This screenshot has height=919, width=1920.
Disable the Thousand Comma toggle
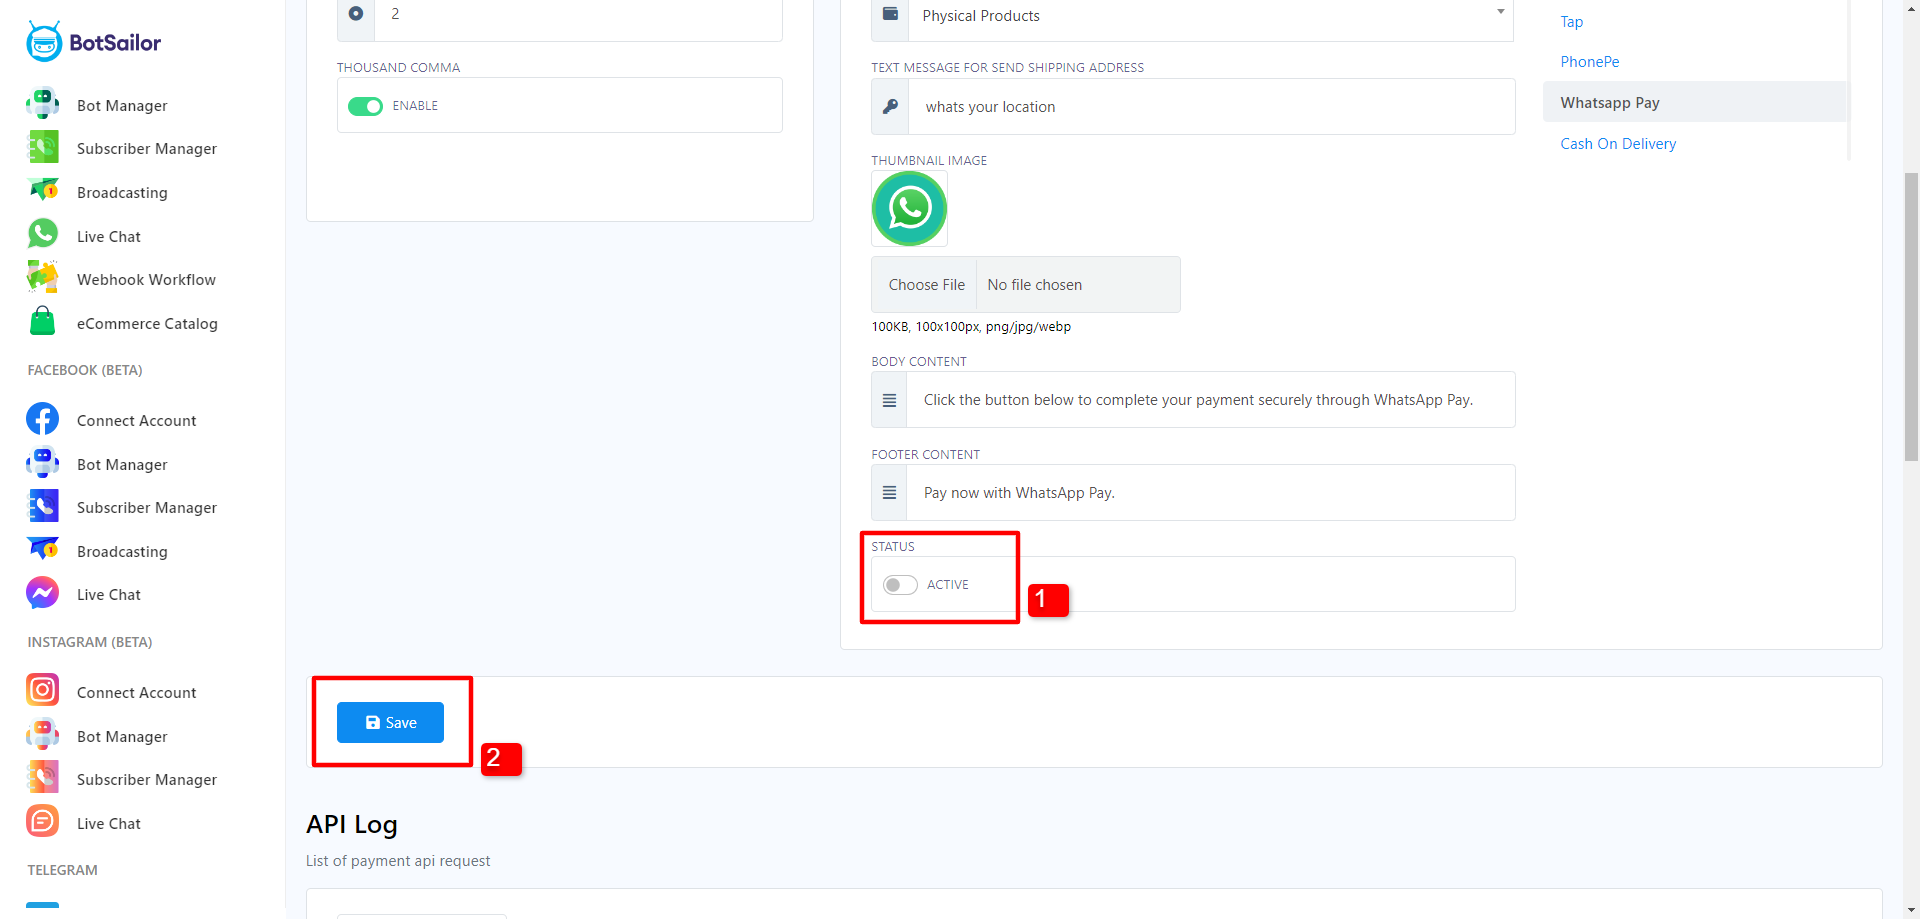pyautogui.click(x=365, y=106)
